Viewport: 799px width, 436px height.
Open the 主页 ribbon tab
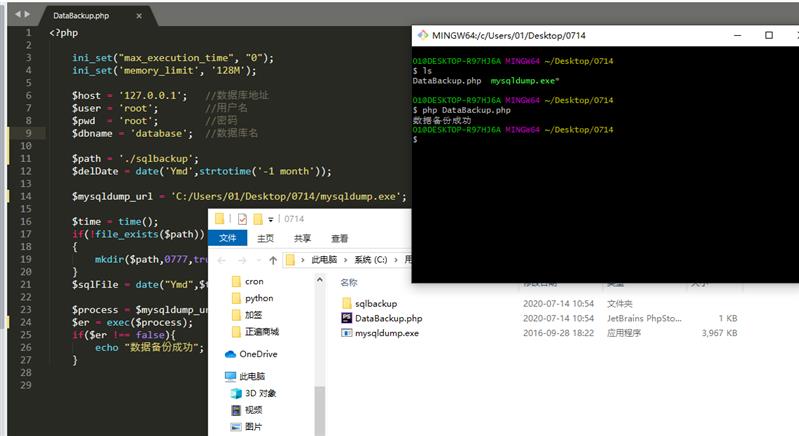[x=265, y=239]
